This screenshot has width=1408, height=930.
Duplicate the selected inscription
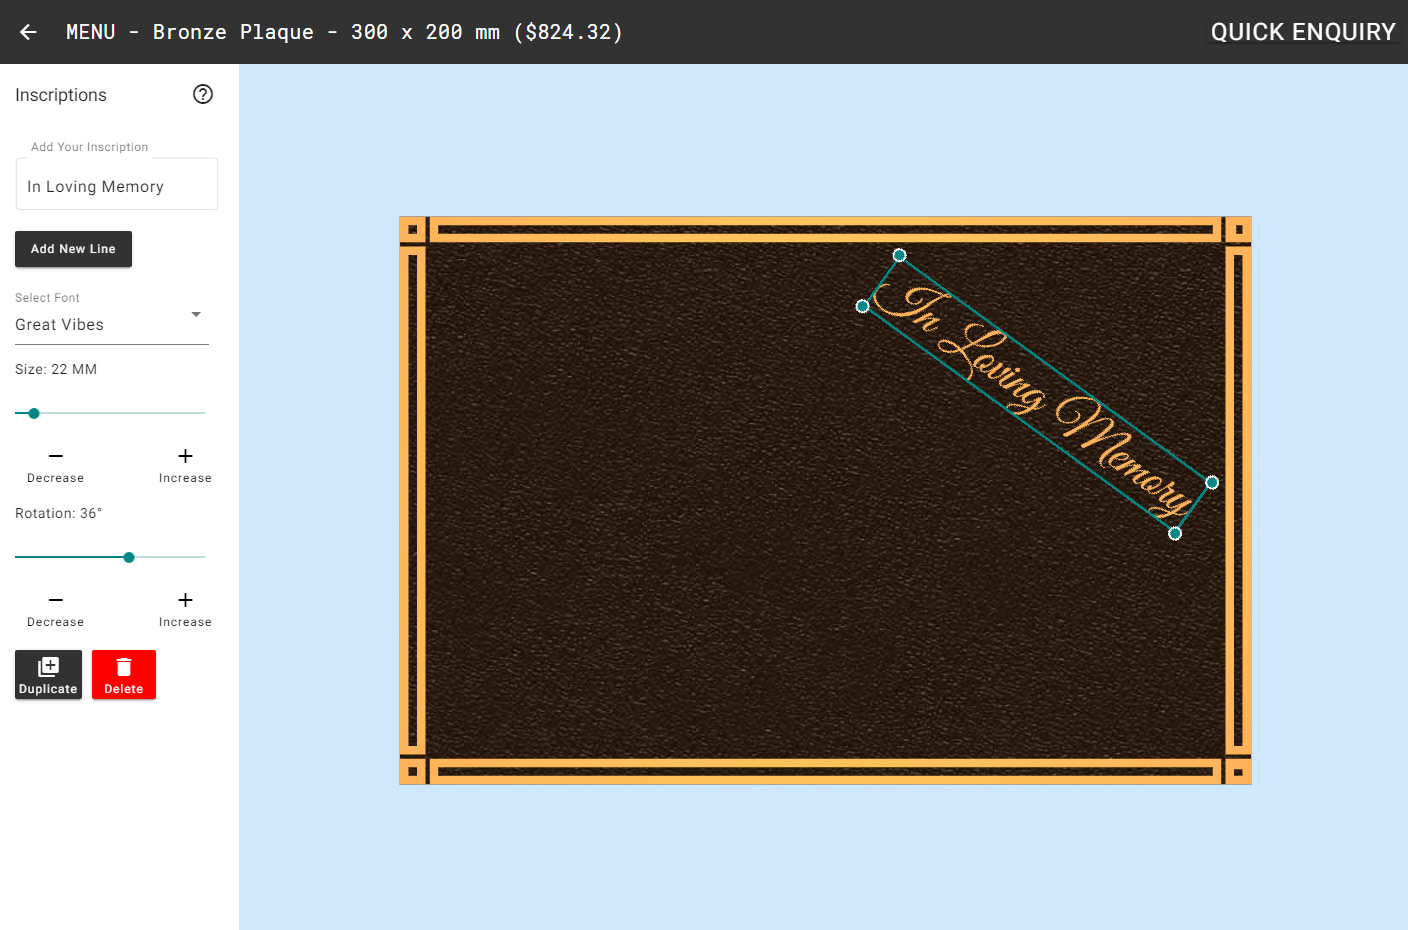[48, 675]
